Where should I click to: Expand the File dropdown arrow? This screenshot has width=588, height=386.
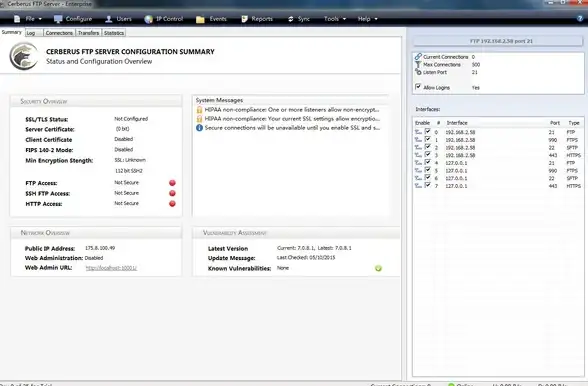click(x=40, y=19)
